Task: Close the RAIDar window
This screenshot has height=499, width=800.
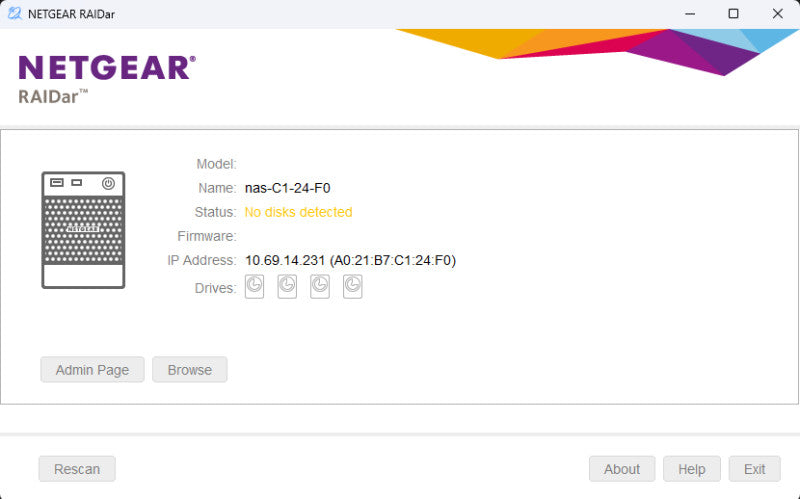Action: [778, 14]
